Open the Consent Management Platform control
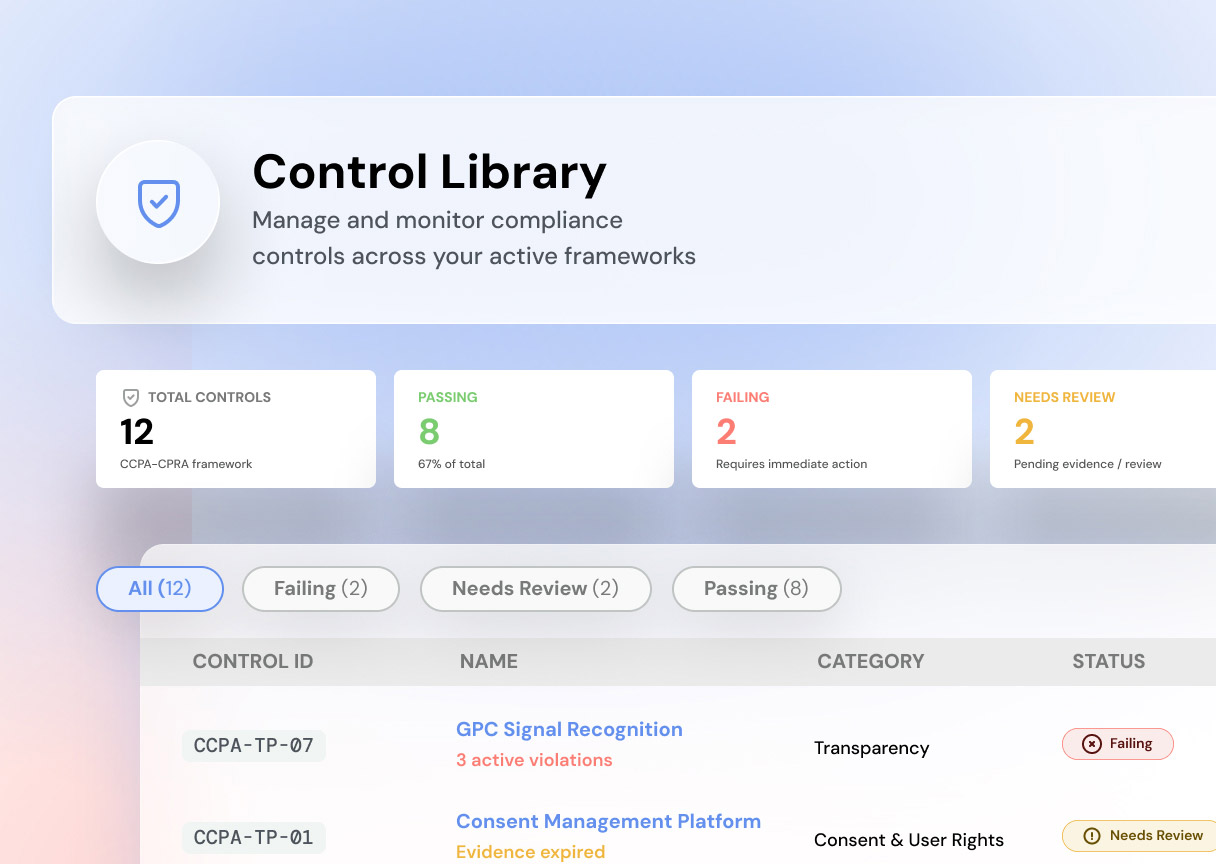The width and height of the screenshot is (1216, 864). (608, 822)
